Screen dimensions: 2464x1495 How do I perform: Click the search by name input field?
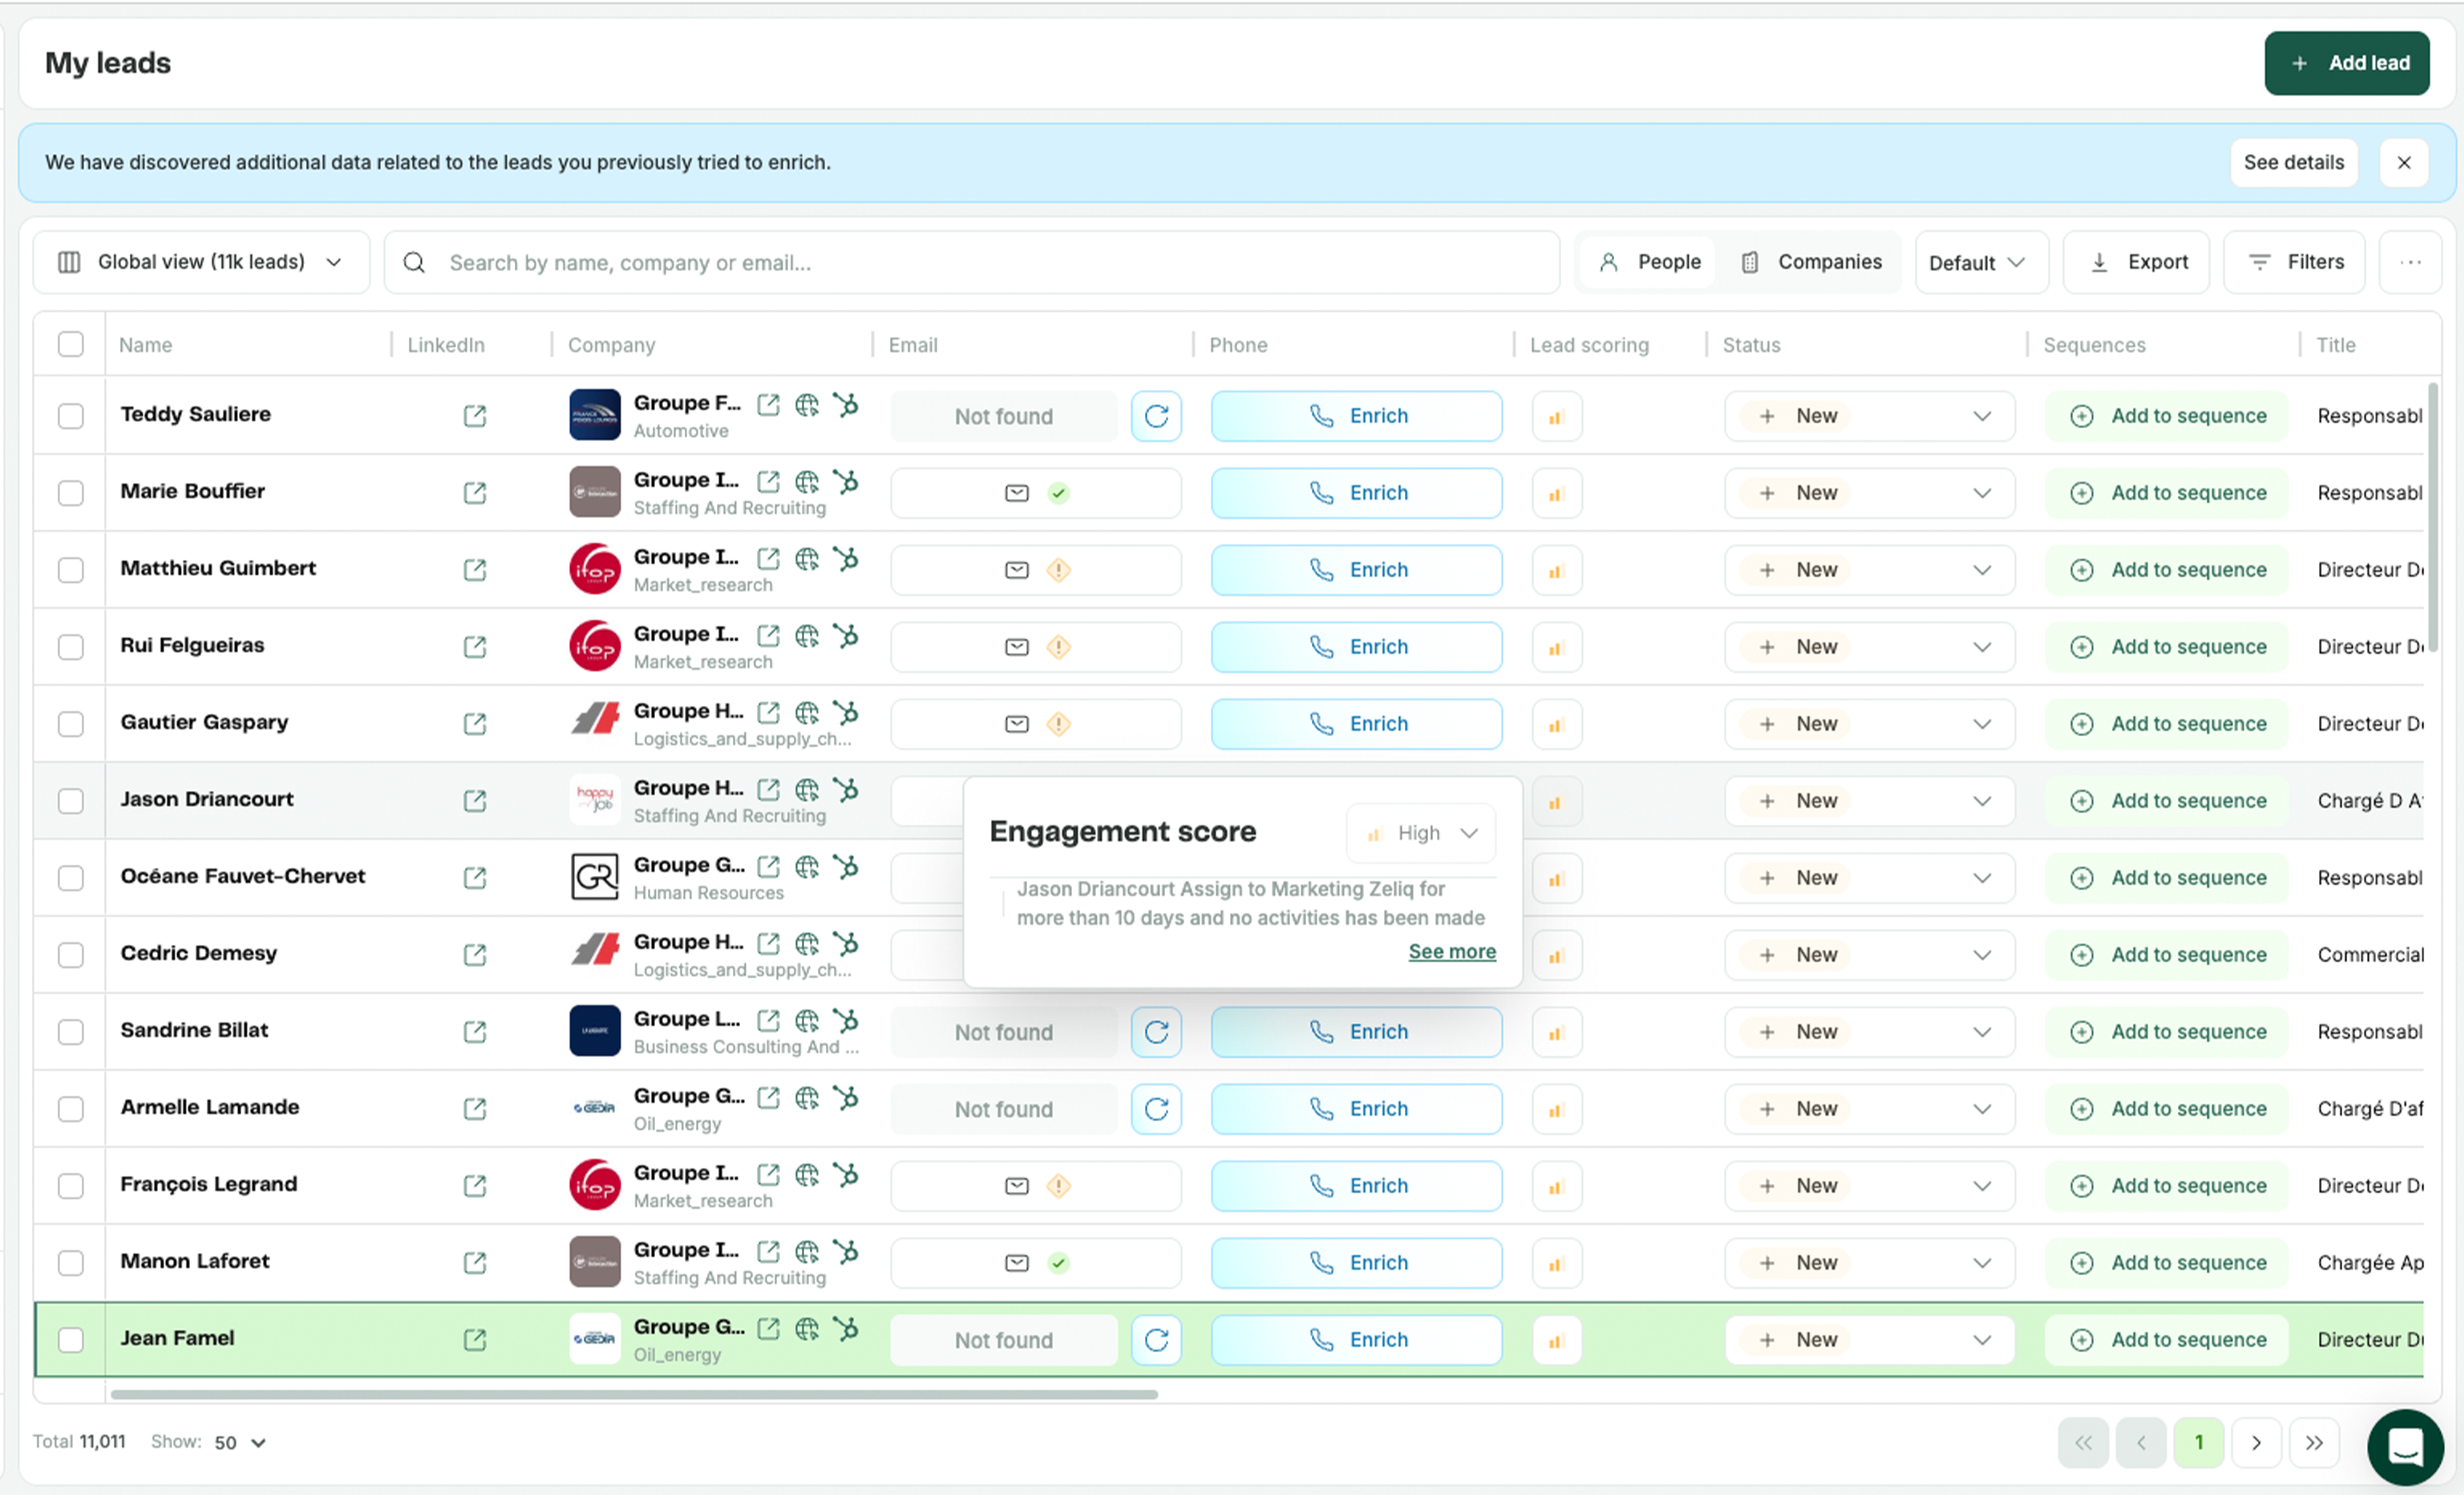[970, 262]
